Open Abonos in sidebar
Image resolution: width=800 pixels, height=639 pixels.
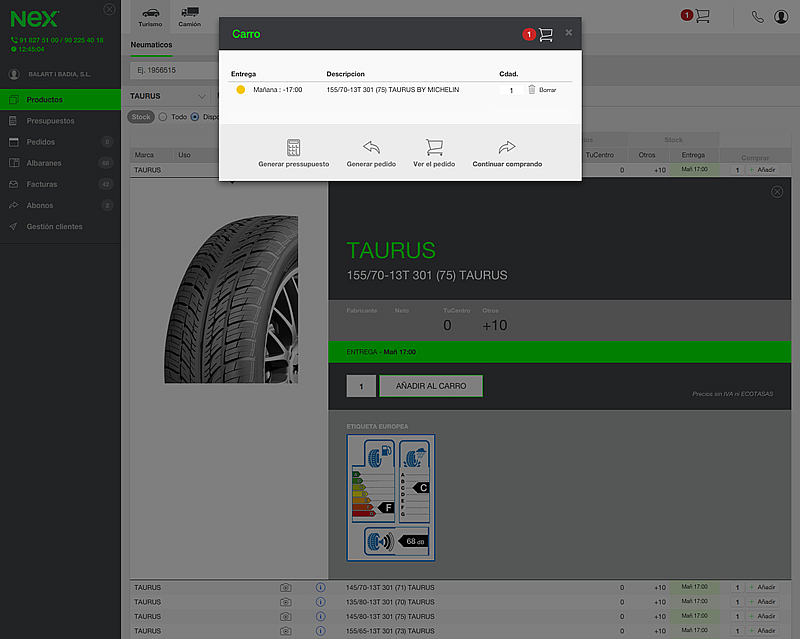(60, 205)
